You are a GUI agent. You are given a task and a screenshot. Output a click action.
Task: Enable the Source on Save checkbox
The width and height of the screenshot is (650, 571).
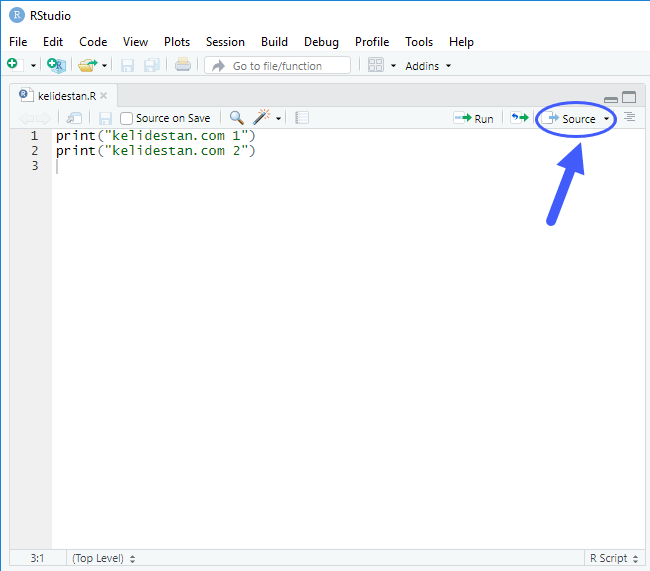click(x=126, y=119)
